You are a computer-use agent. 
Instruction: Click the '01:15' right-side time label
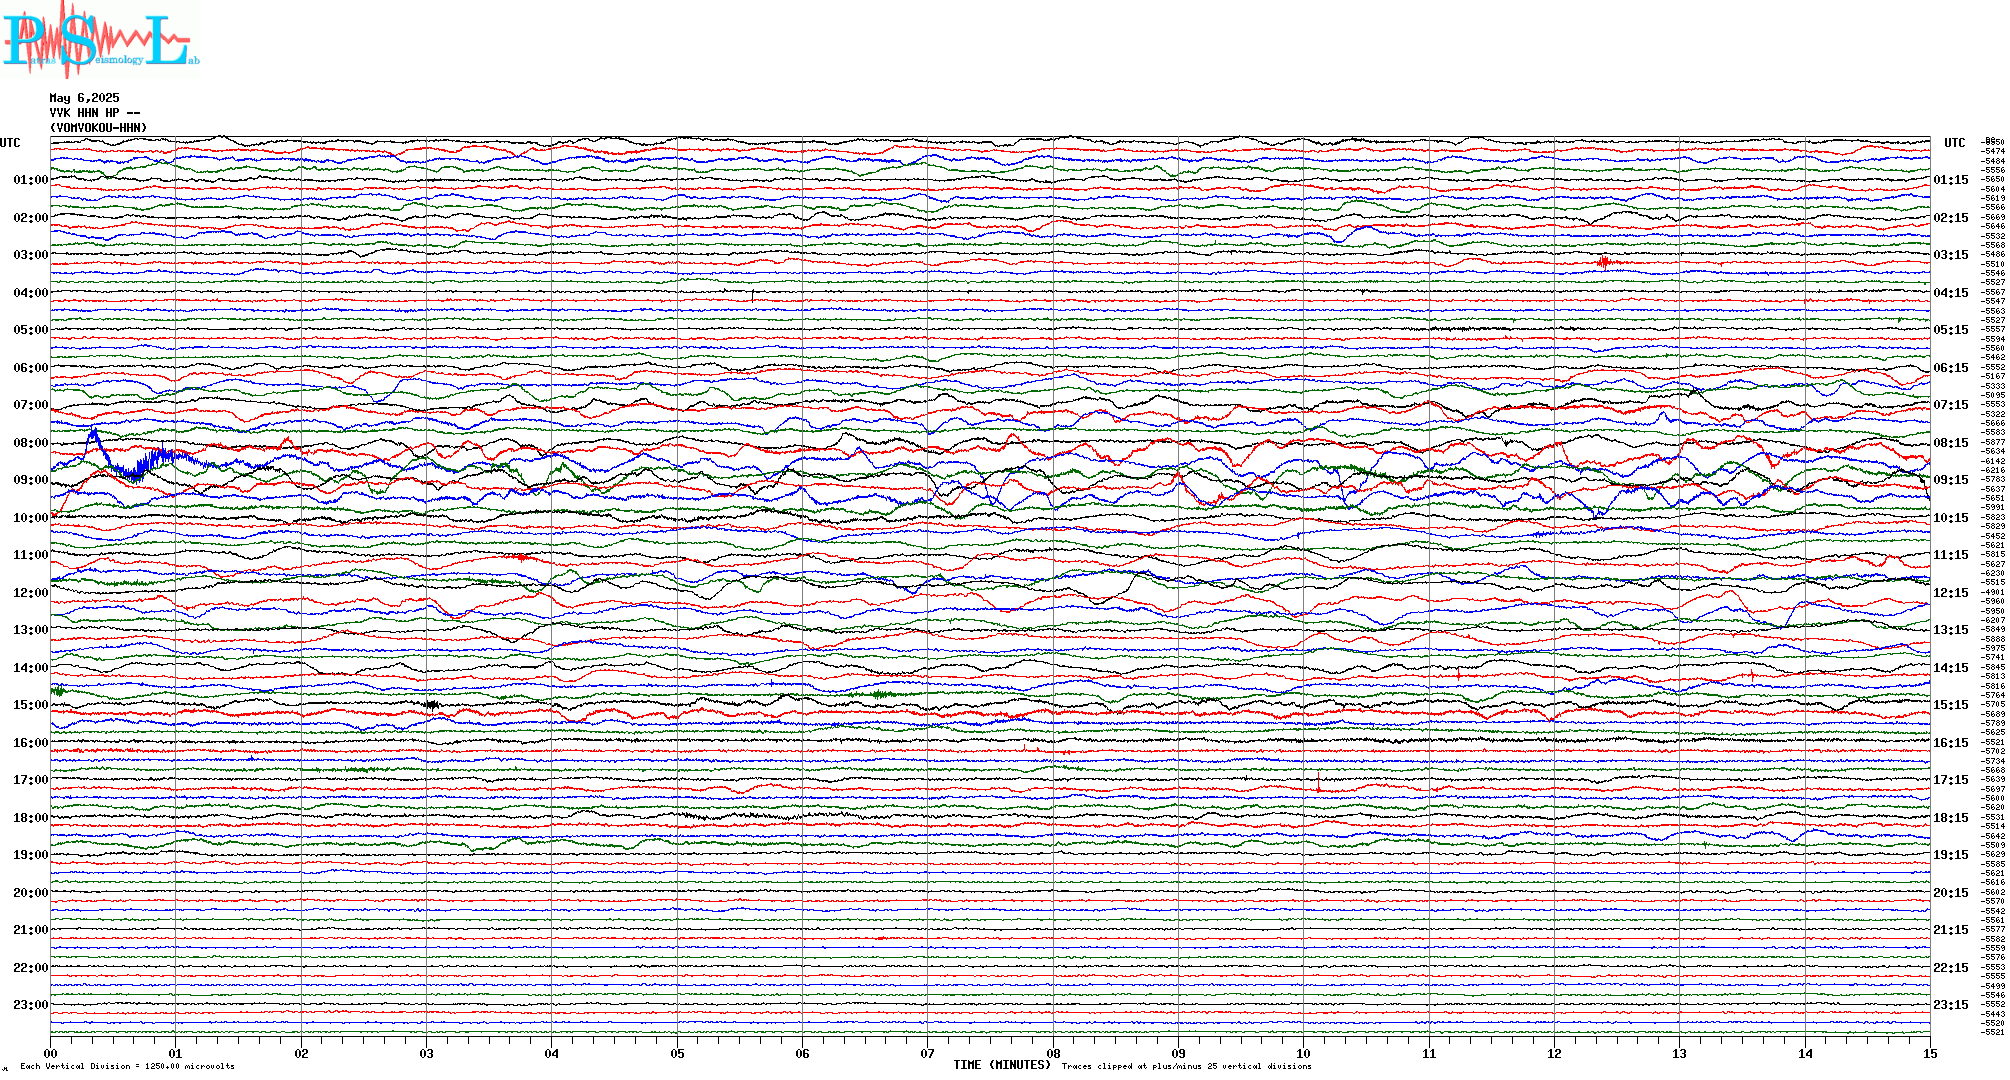(x=1951, y=180)
